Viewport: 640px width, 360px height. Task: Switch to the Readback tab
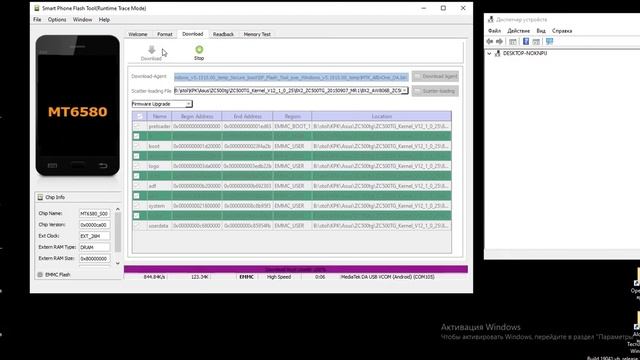point(223,34)
